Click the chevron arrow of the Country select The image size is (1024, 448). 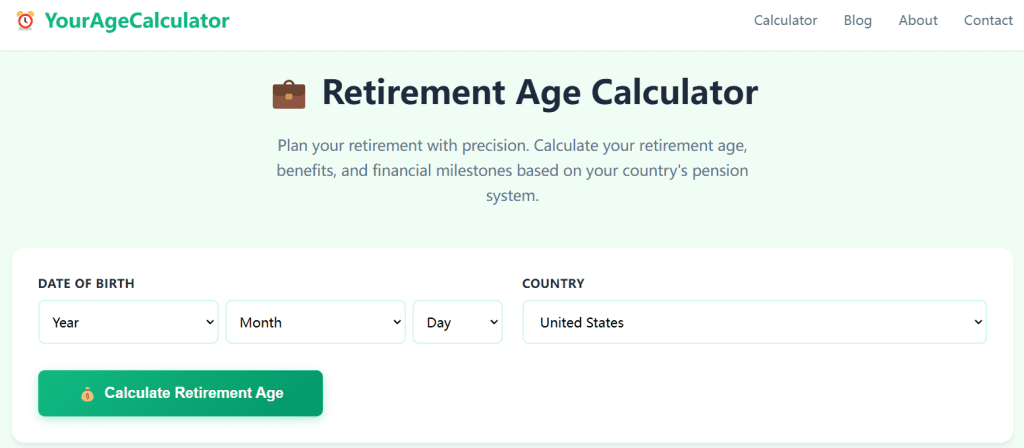tap(977, 322)
